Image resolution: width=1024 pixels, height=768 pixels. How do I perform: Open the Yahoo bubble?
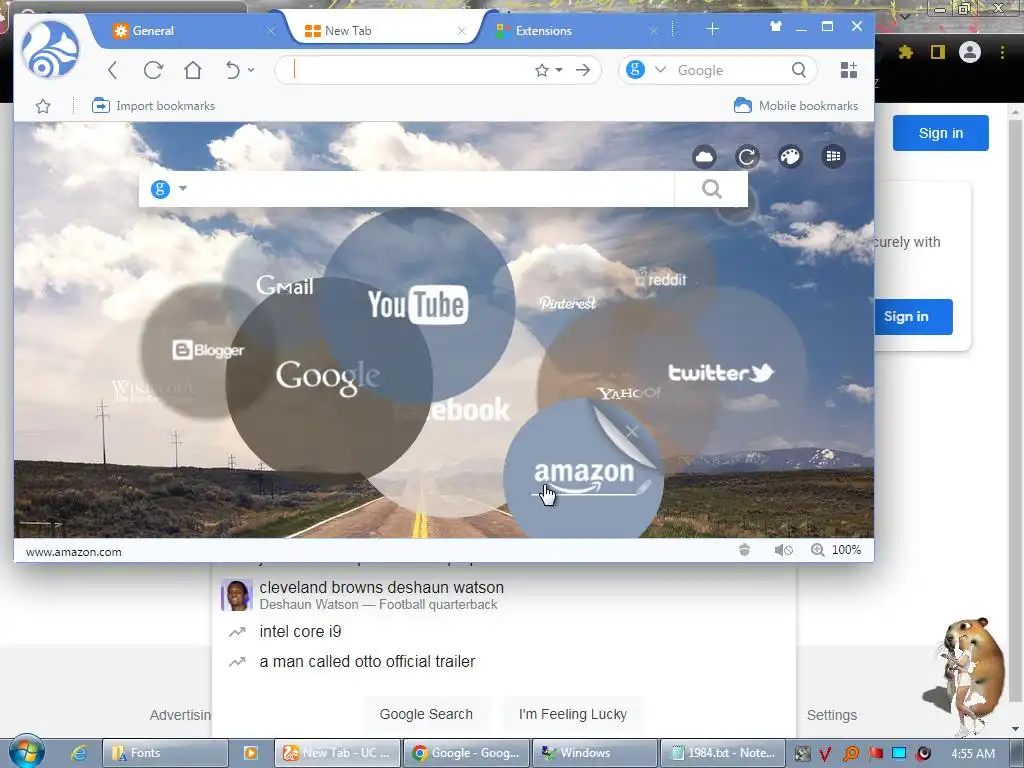(628, 393)
